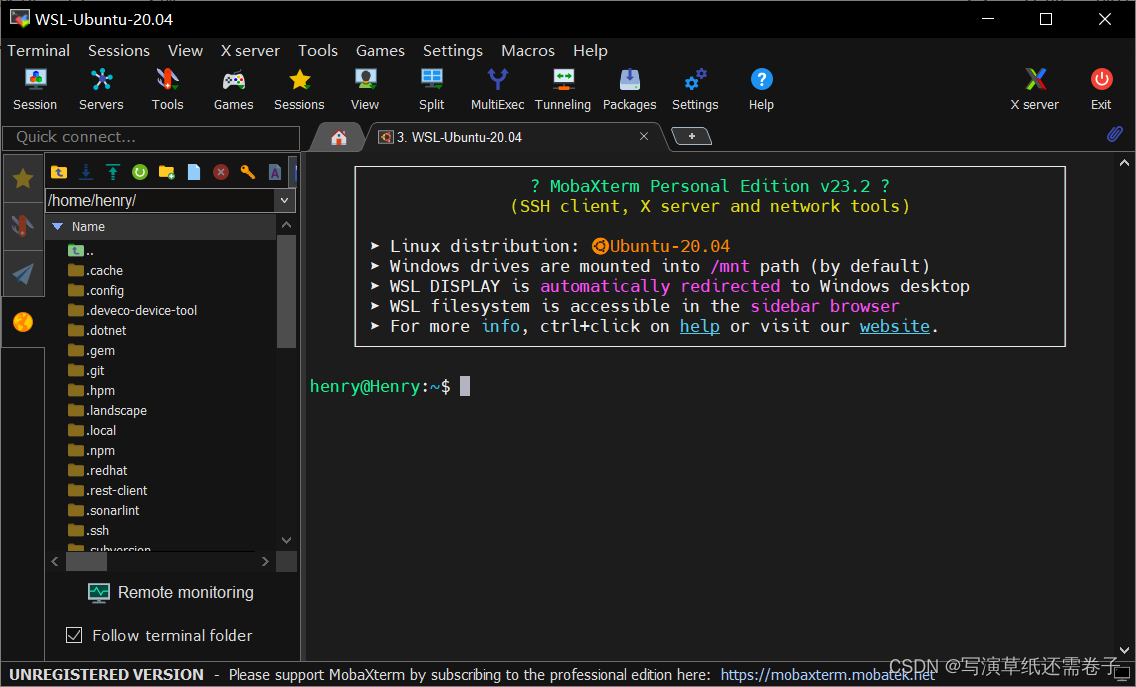
Task: Open the Macros menu
Action: pos(528,51)
